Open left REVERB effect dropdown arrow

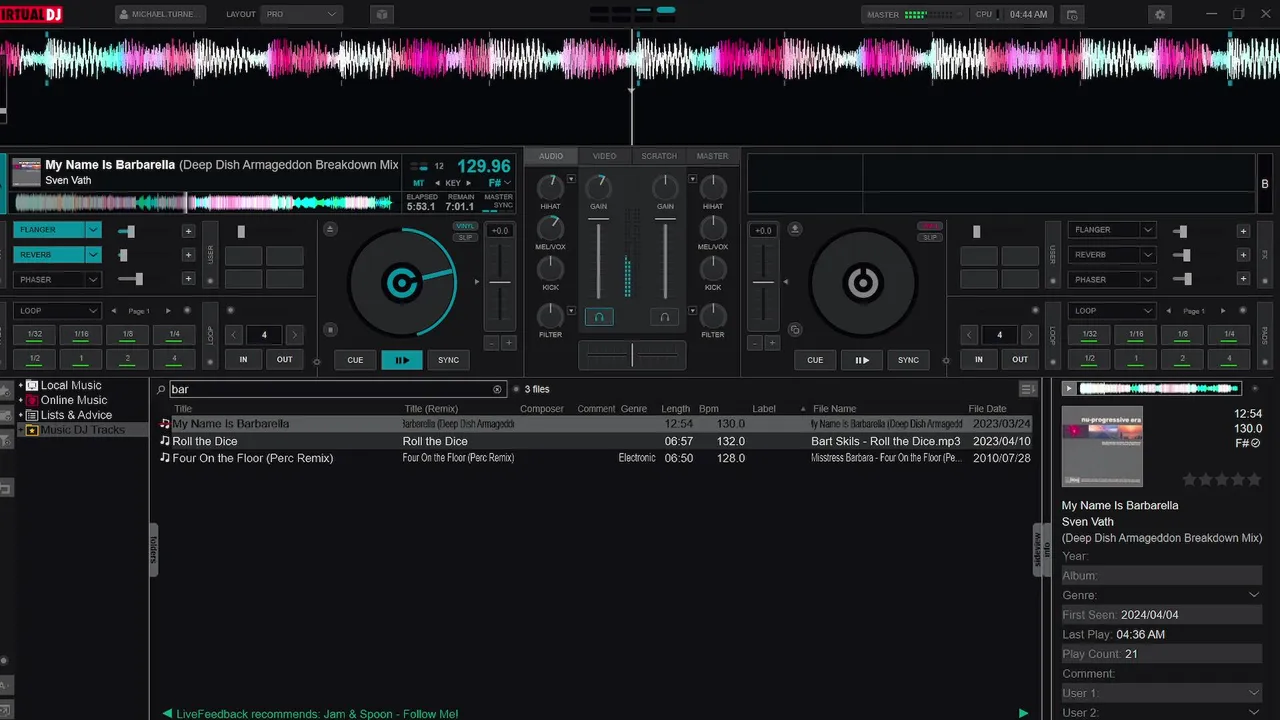point(93,255)
